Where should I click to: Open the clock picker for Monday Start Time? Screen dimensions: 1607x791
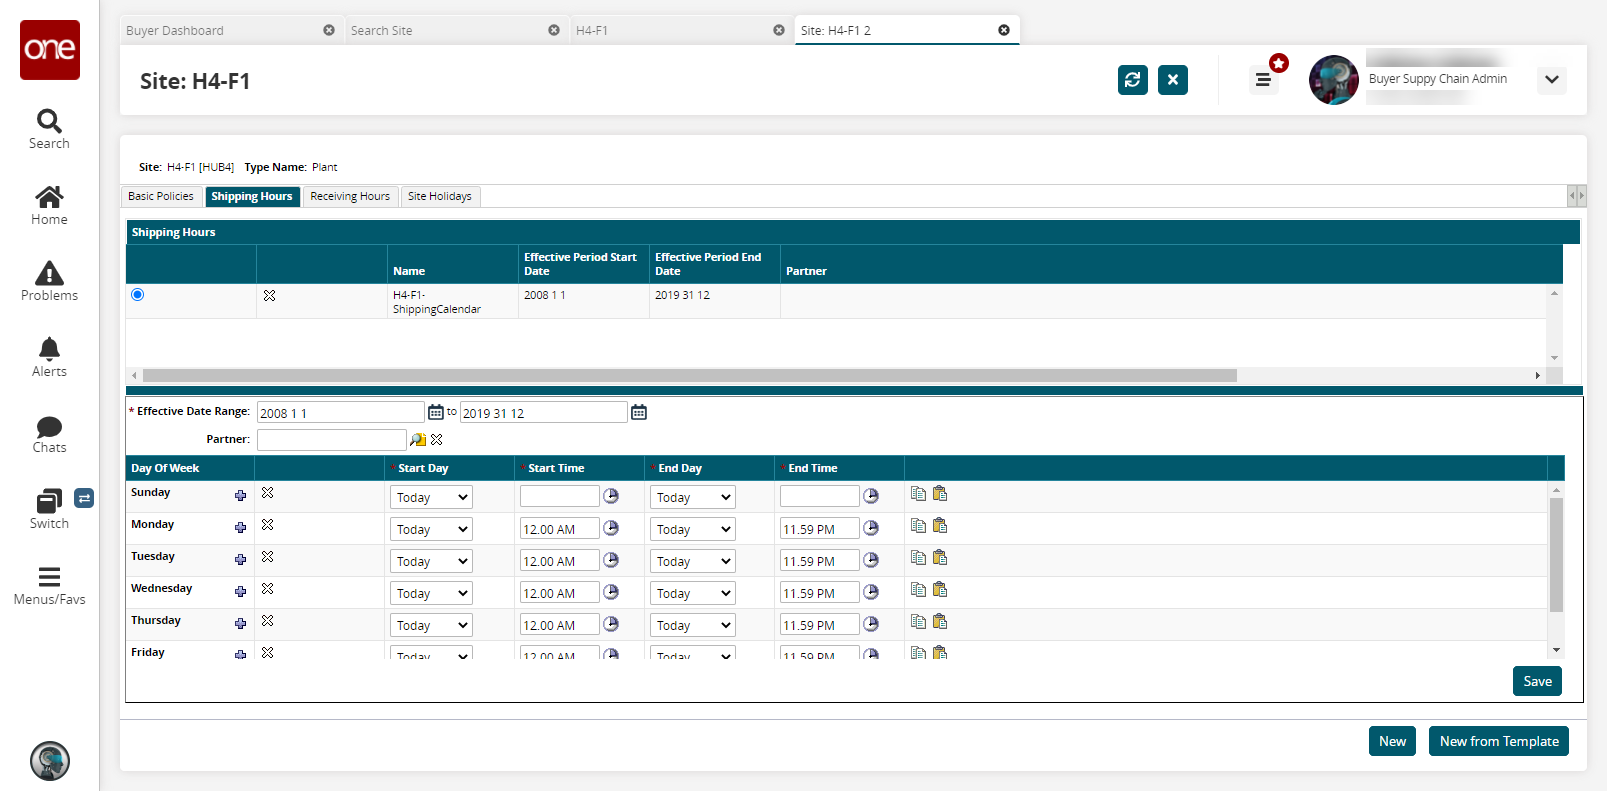pyautogui.click(x=611, y=528)
